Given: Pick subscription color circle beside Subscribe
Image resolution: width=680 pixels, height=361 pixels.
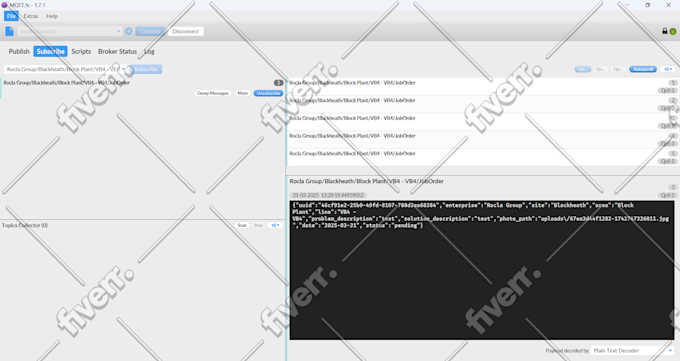Looking at the screenshot, I should tap(129, 69).
